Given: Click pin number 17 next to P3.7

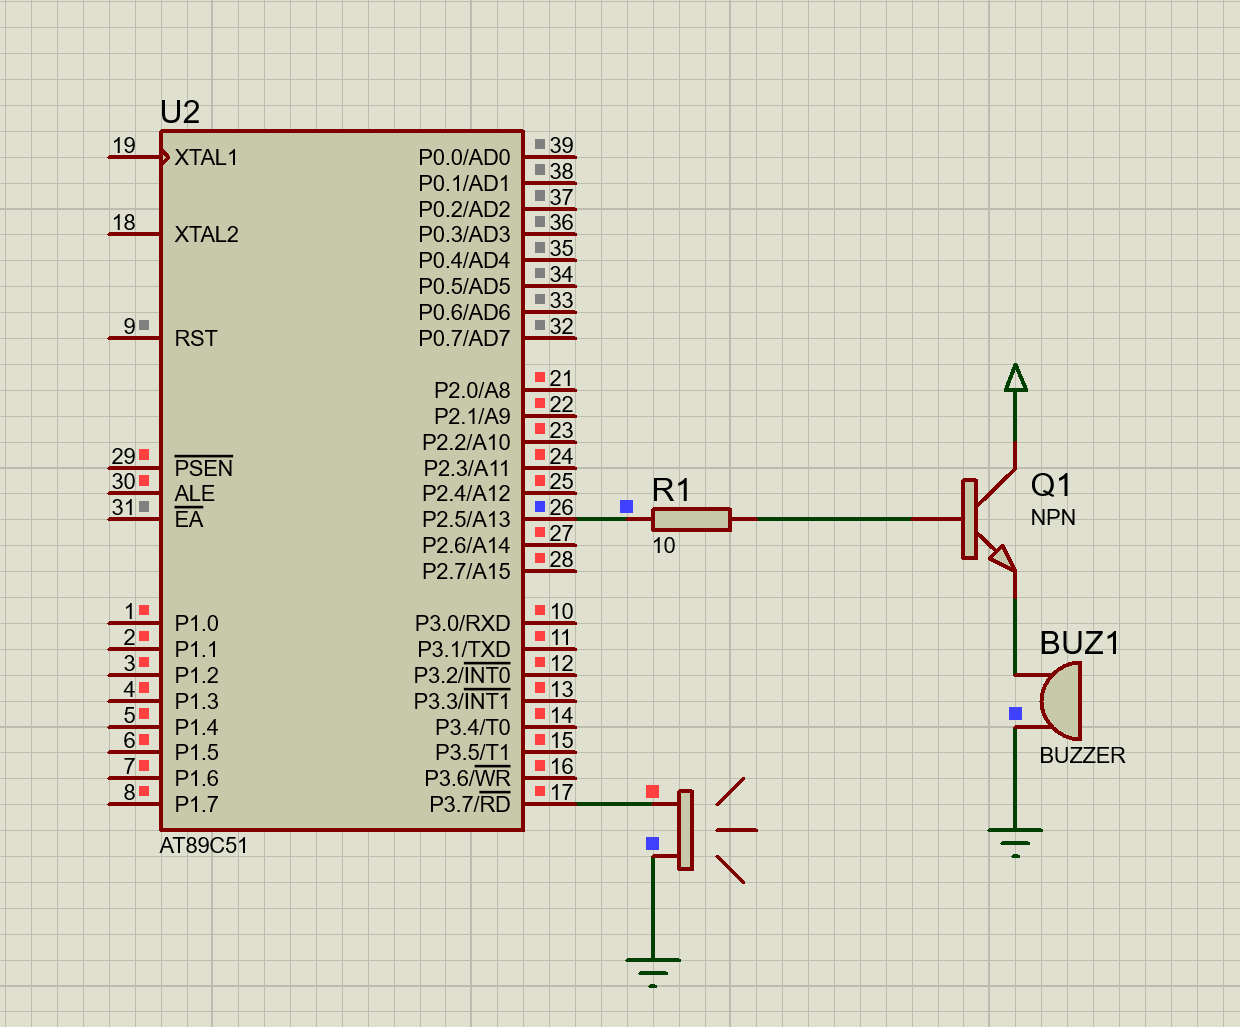Looking at the screenshot, I should [x=561, y=793].
